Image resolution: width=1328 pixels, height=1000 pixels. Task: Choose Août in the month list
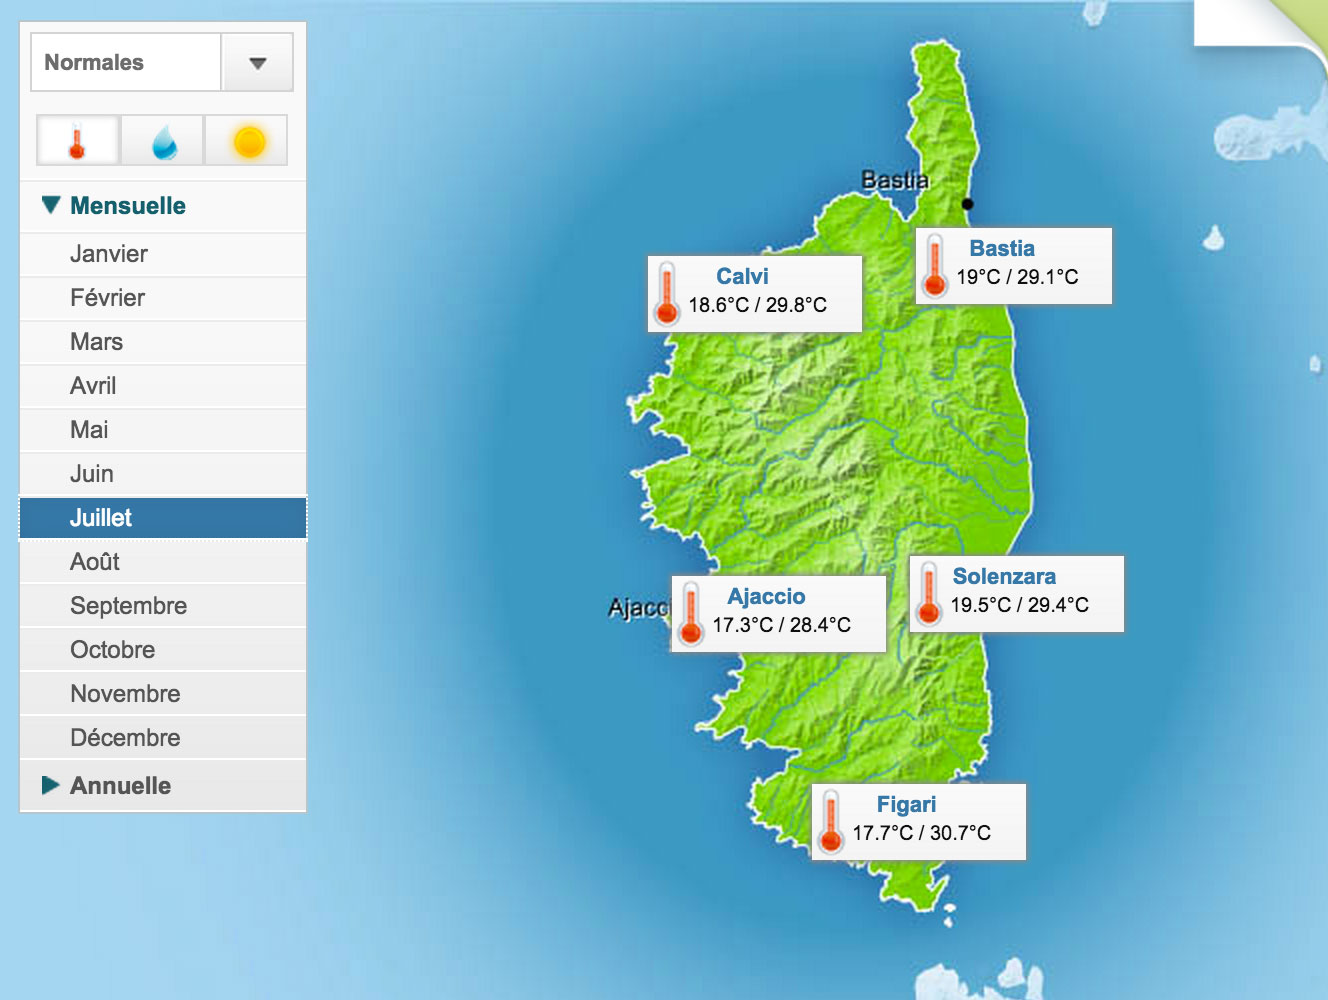coord(163,562)
